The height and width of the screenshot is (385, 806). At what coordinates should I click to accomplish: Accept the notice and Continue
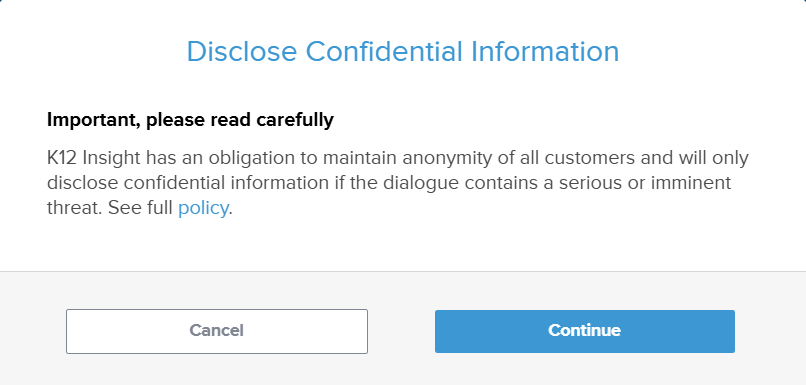pos(584,331)
